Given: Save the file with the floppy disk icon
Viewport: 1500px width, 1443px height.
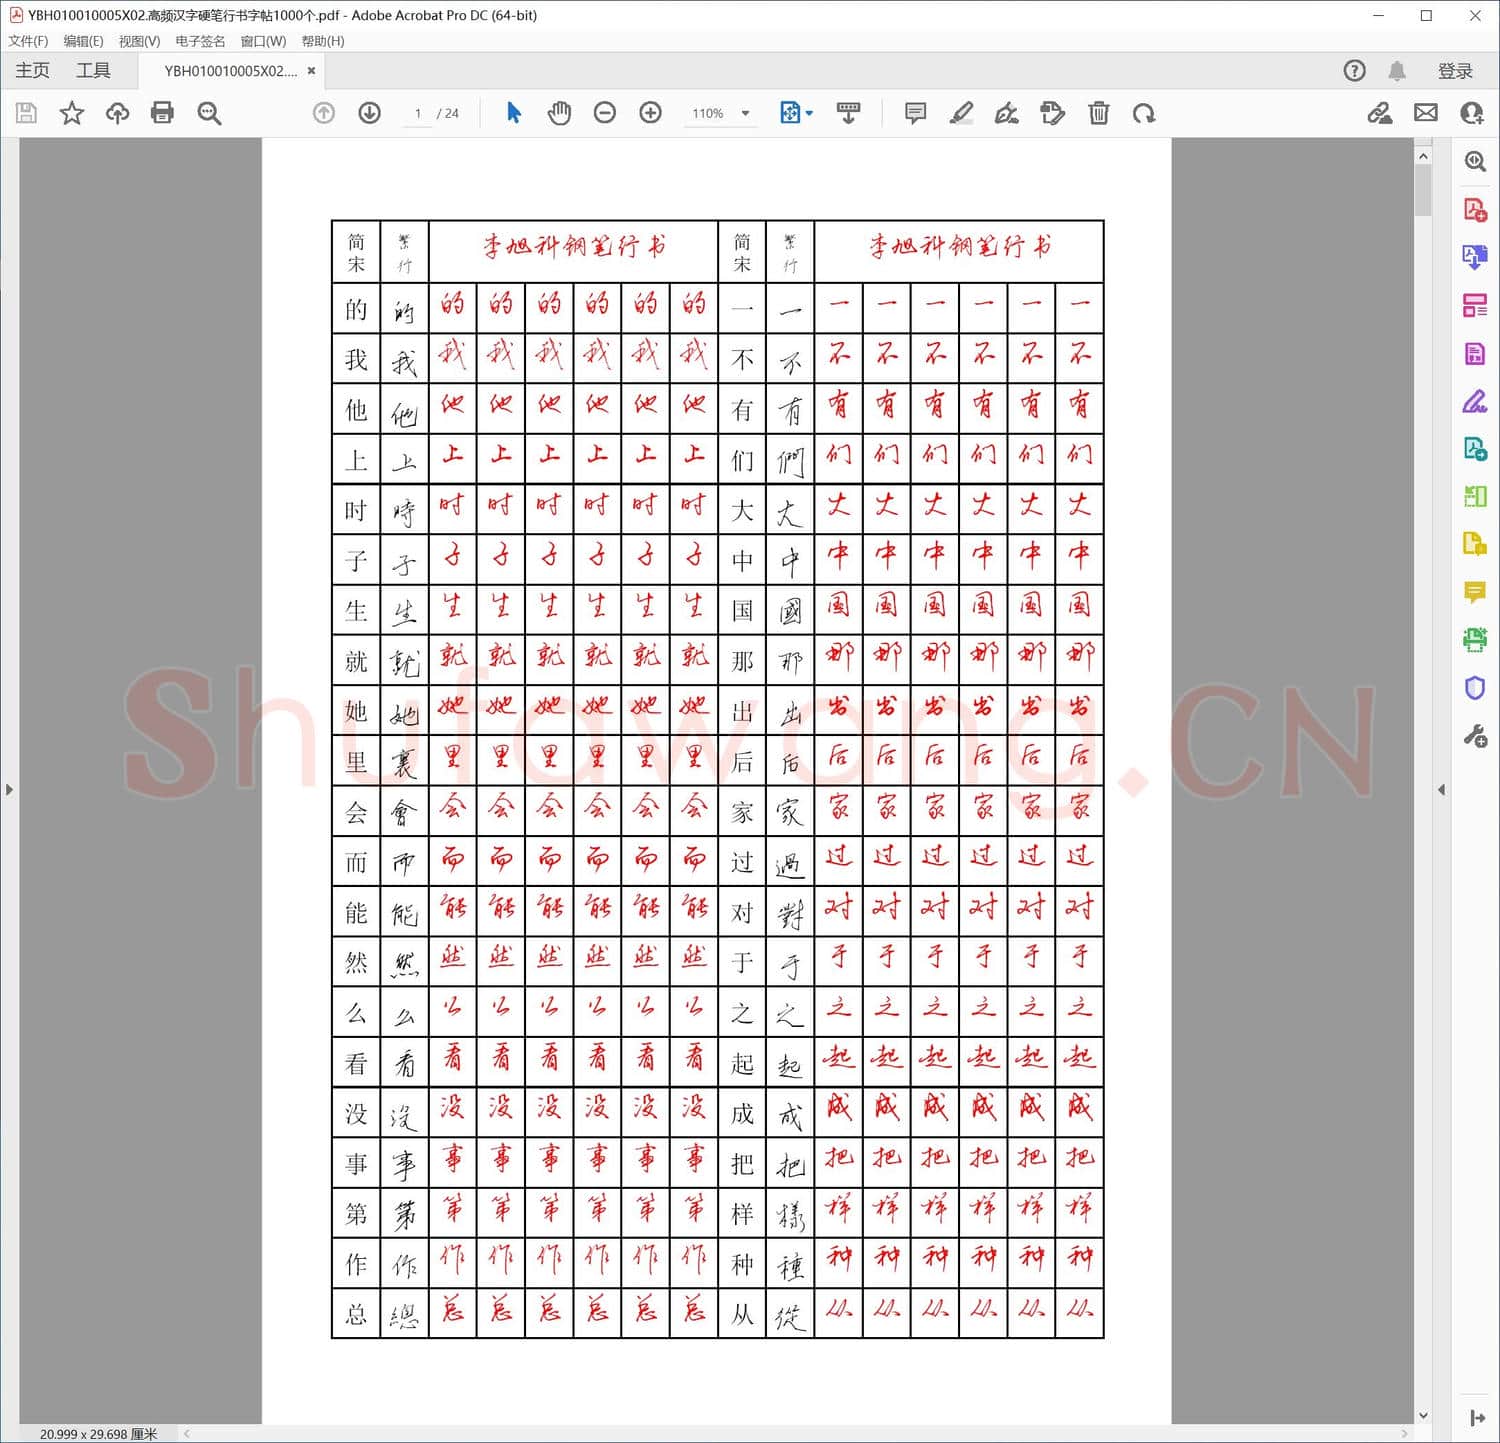Looking at the screenshot, I should point(26,113).
